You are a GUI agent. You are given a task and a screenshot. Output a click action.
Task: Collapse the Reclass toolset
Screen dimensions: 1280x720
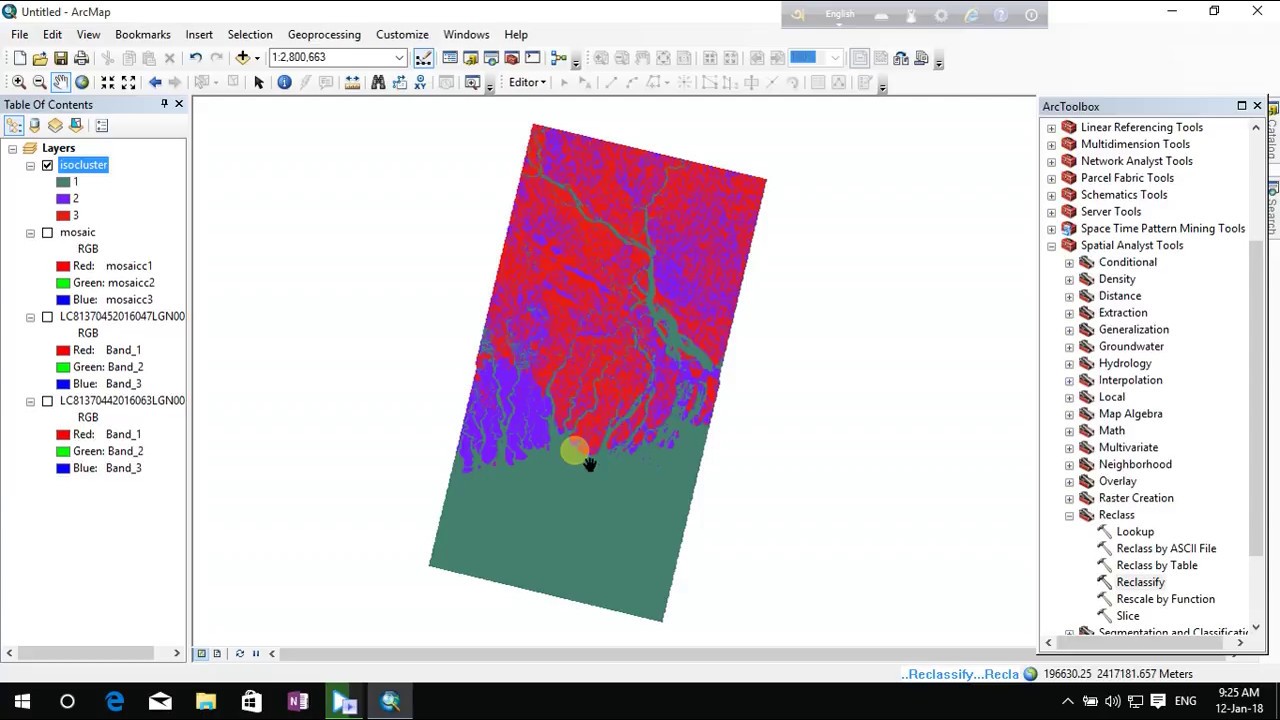tap(1069, 515)
